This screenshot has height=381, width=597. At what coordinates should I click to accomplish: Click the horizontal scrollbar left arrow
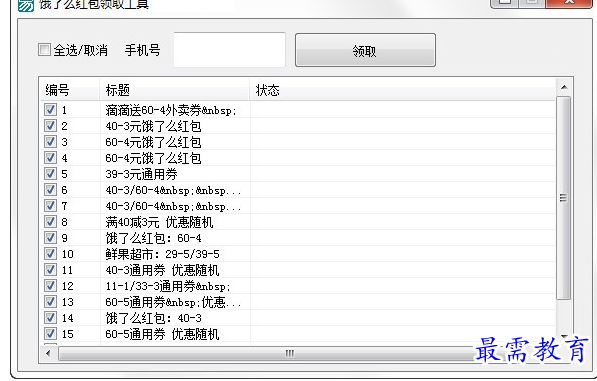(x=48, y=353)
